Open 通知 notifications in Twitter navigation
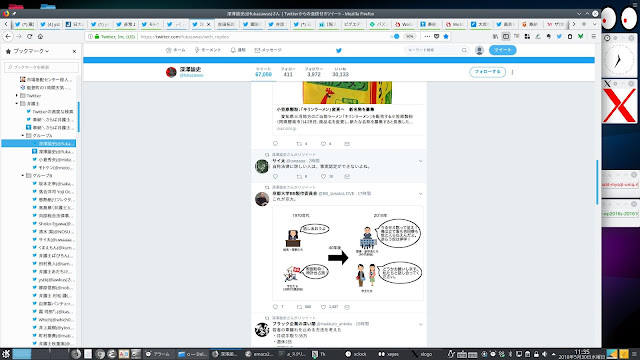This screenshot has height=360, width=640. [238, 50]
